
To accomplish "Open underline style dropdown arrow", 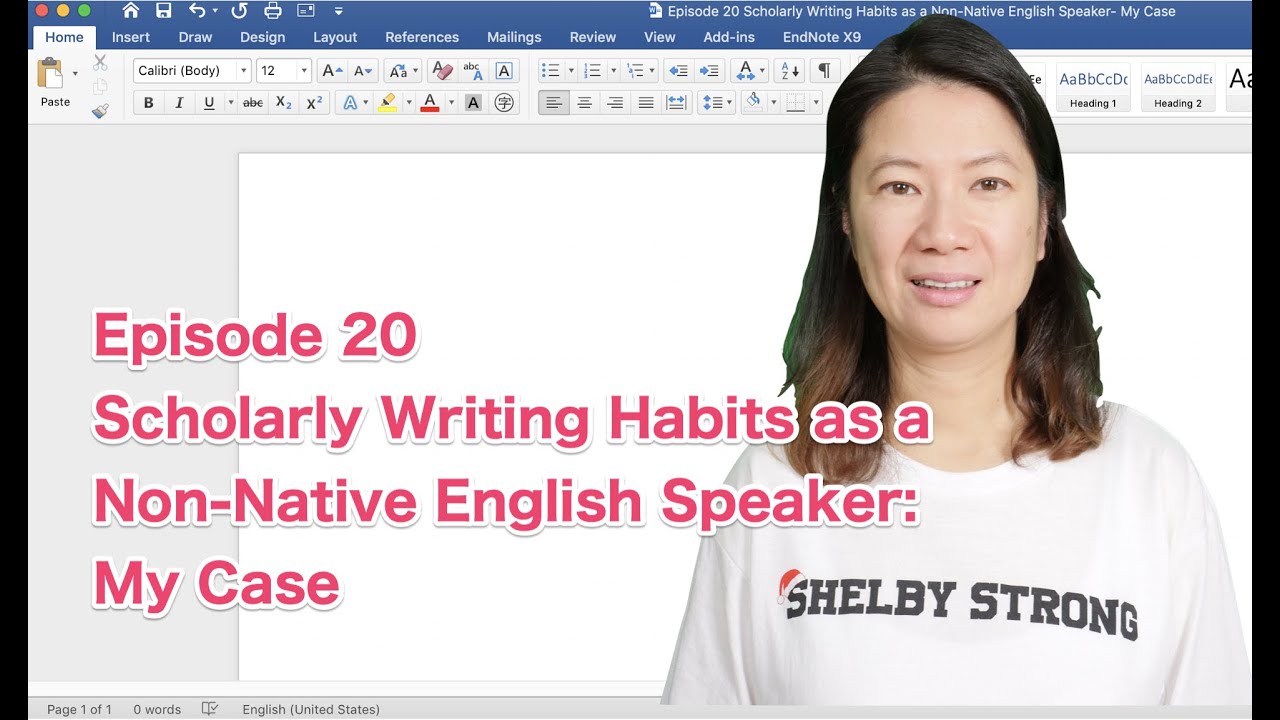I will (230, 102).
